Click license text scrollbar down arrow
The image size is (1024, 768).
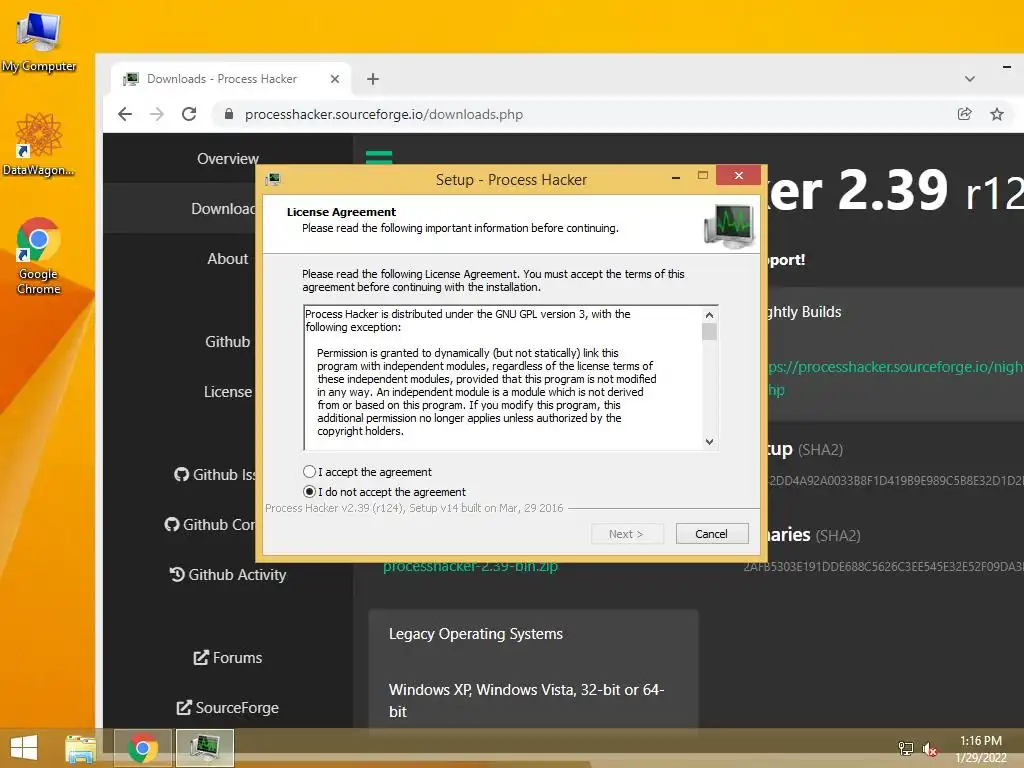click(710, 442)
